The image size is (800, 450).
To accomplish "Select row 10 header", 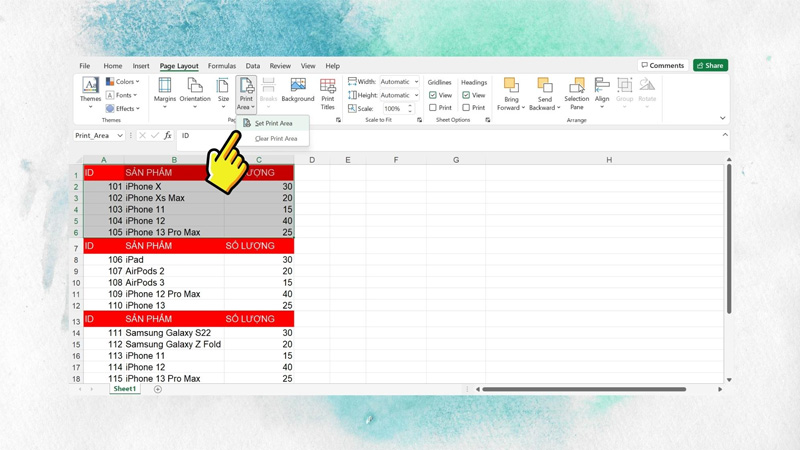I will coord(76,283).
